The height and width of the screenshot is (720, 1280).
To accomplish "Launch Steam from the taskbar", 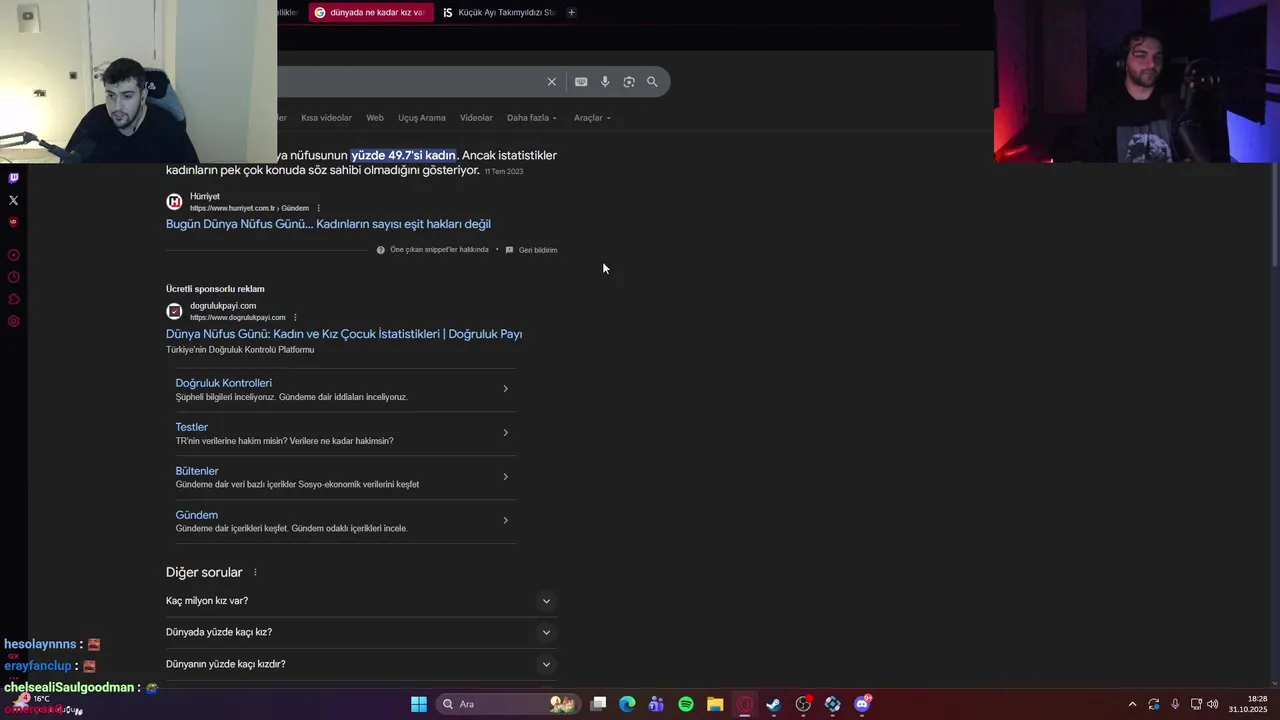I will tap(773, 704).
